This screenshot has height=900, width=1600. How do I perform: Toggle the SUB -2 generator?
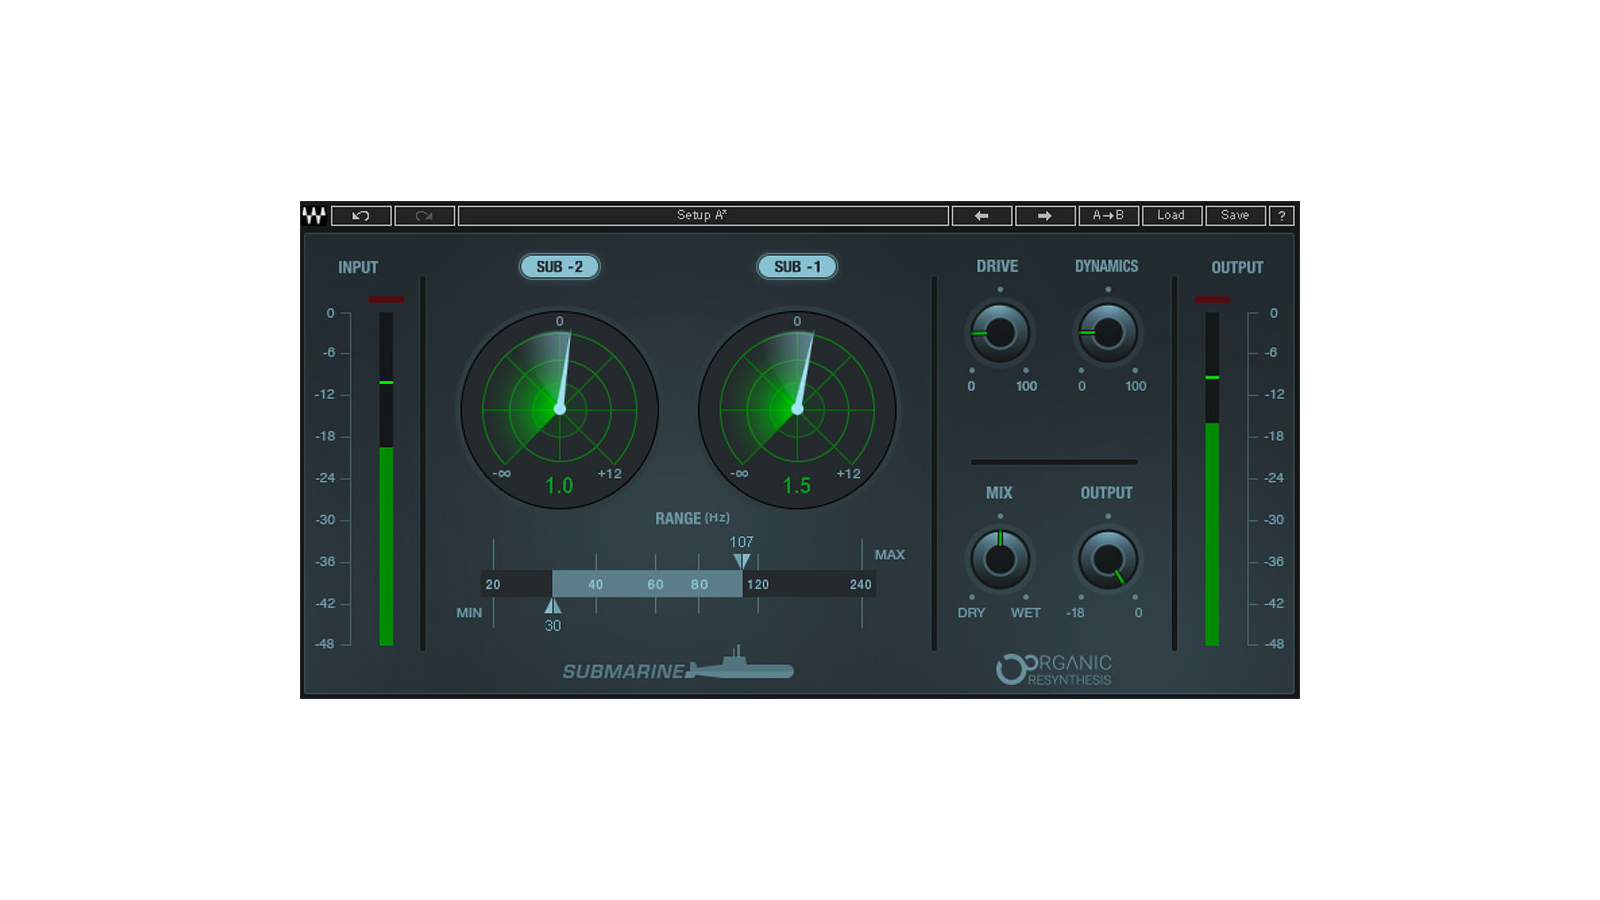[559, 267]
